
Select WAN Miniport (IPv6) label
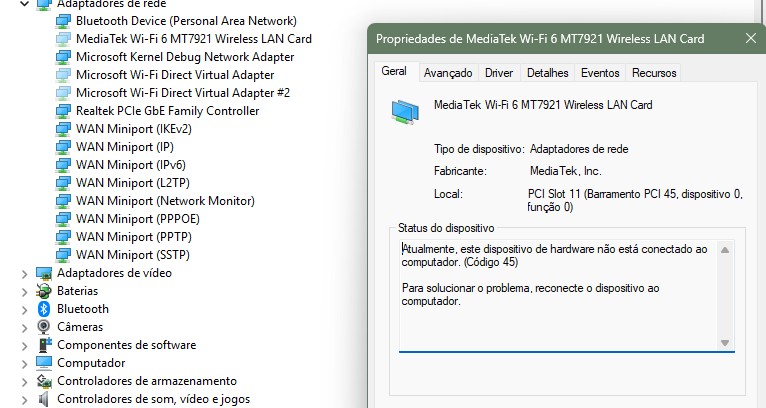click(x=131, y=165)
